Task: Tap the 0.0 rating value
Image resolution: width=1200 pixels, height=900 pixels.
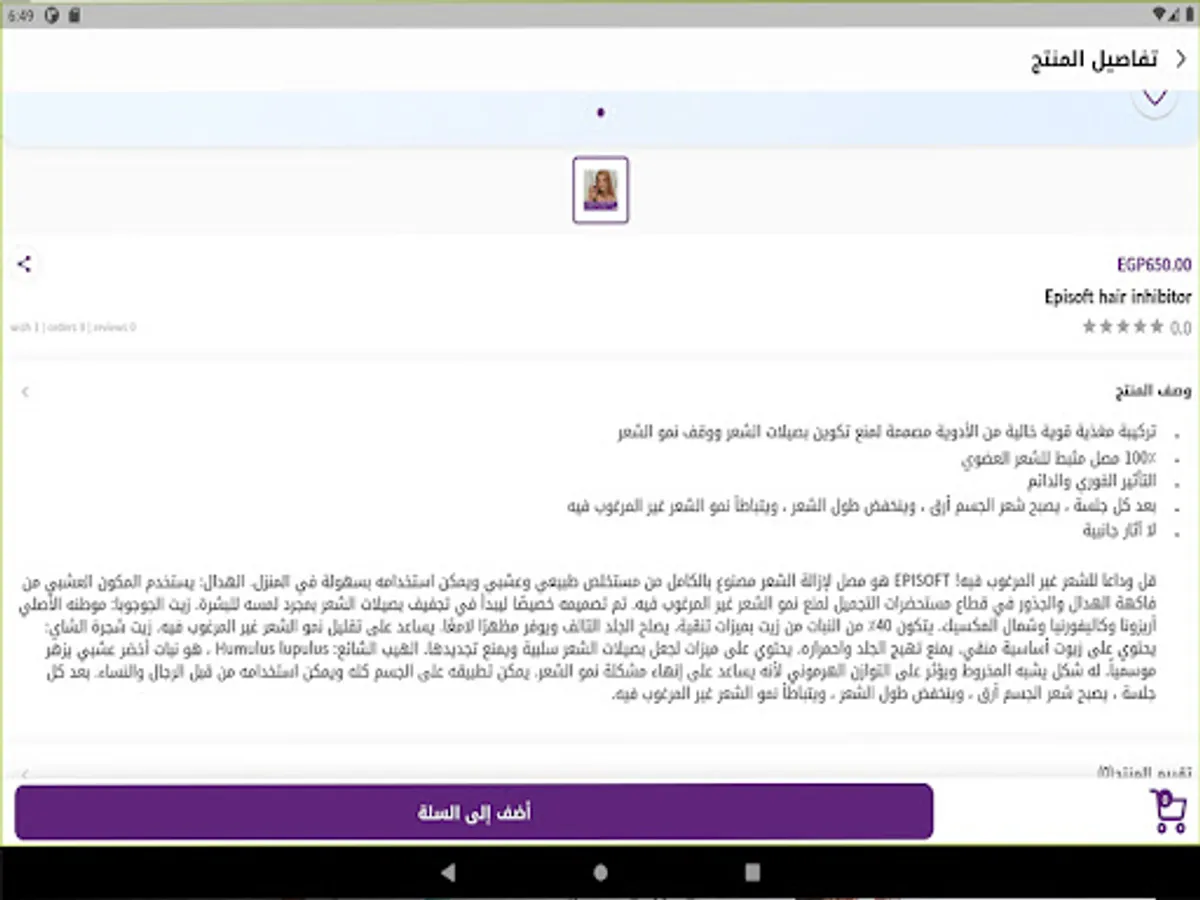Action: coord(1181,327)
